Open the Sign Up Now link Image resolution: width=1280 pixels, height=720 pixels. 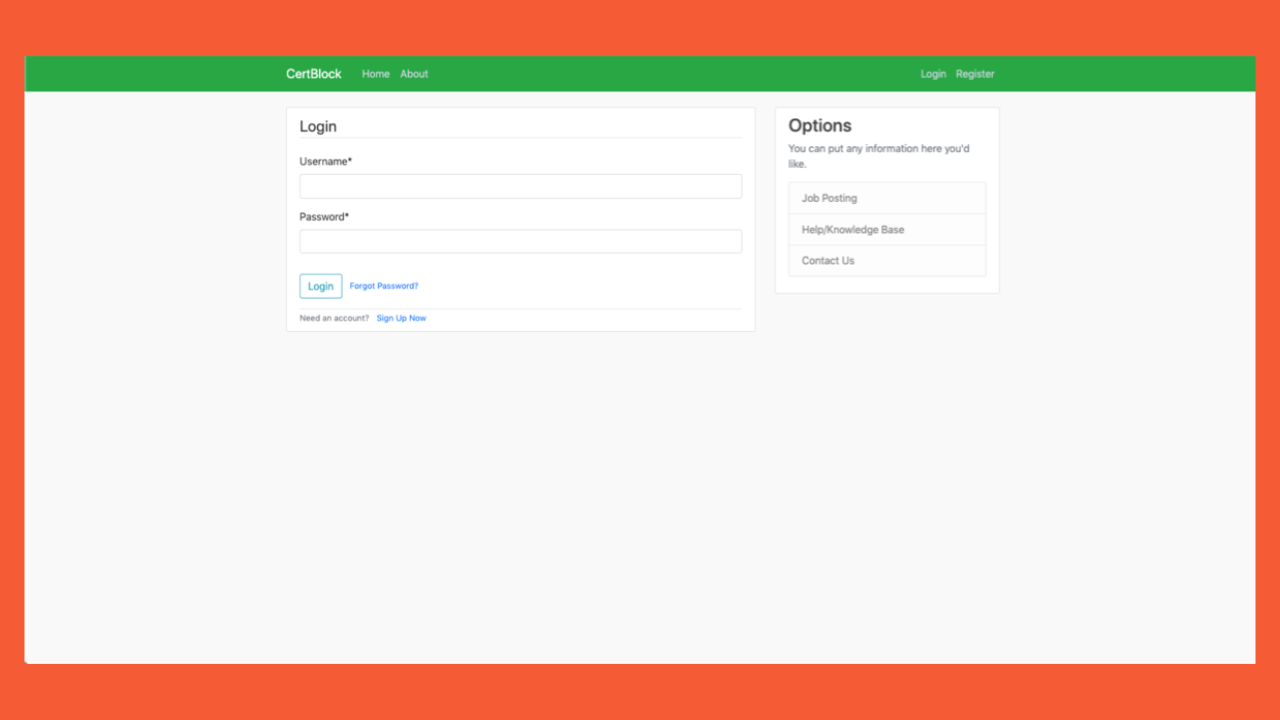click(x=401, y=318)
